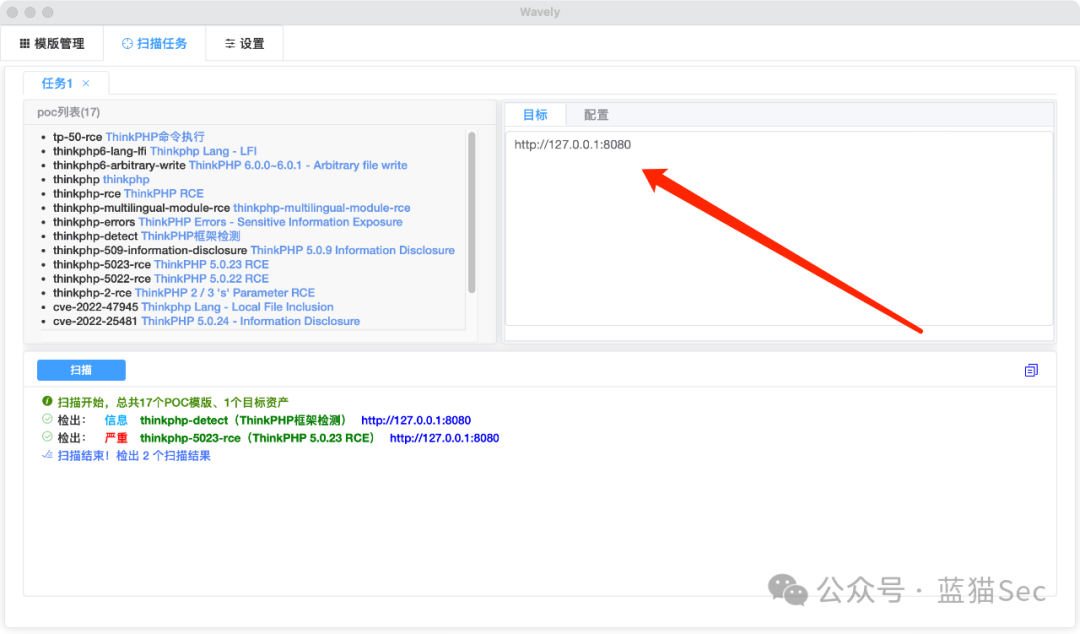The image size is (1080, 634).
Task: Open ThinkPHP 5.0.9 Information Disclosure link
Action: 352,250
